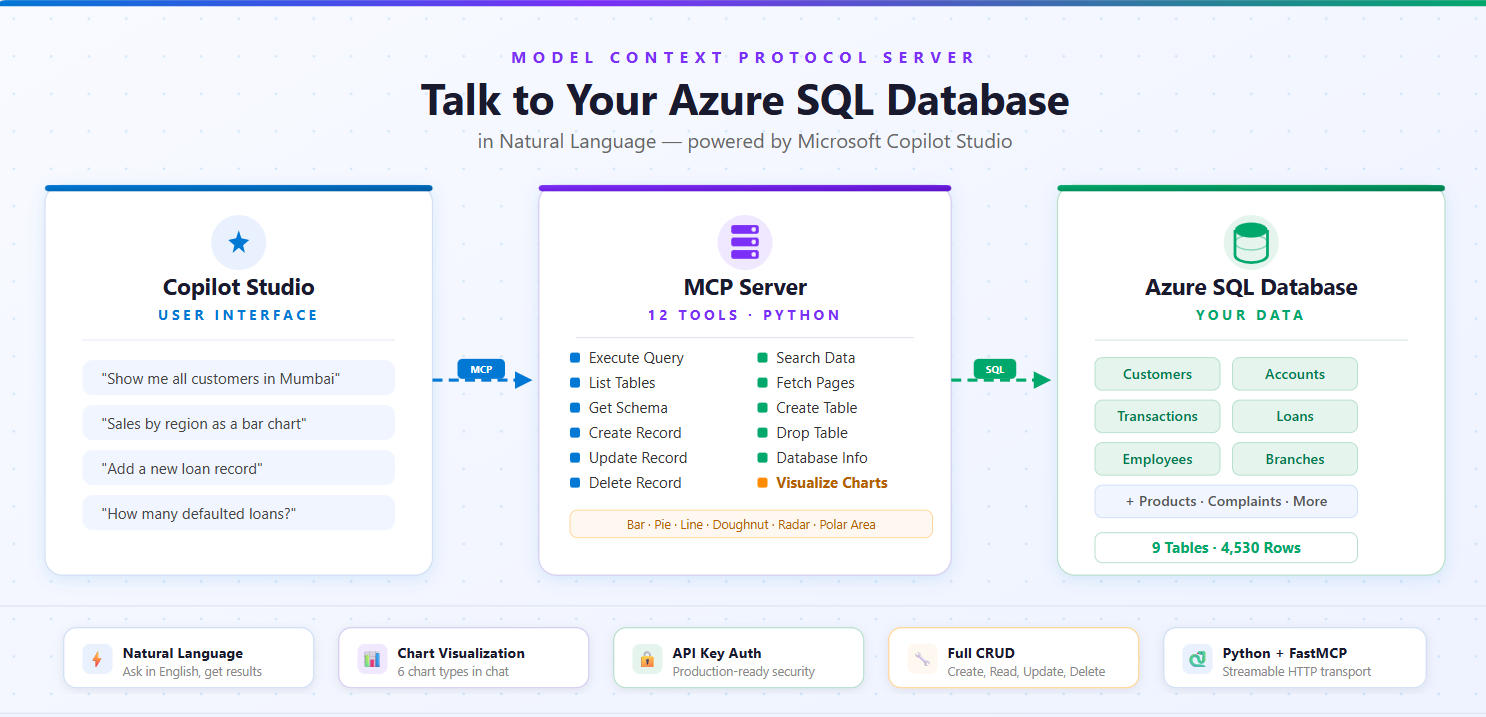Click the Natural Language lightning bolt icon

(97, 659)
